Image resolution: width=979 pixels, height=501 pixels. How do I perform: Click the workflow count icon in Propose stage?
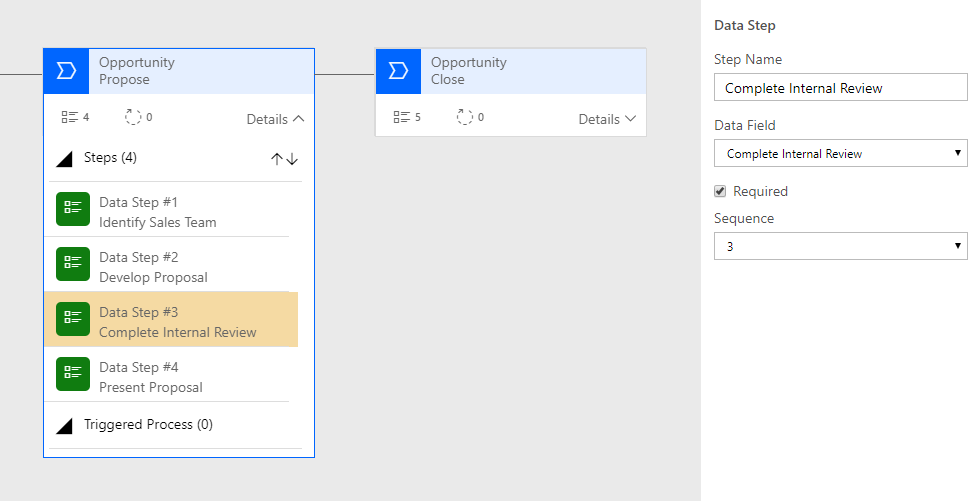coord(133,117)
